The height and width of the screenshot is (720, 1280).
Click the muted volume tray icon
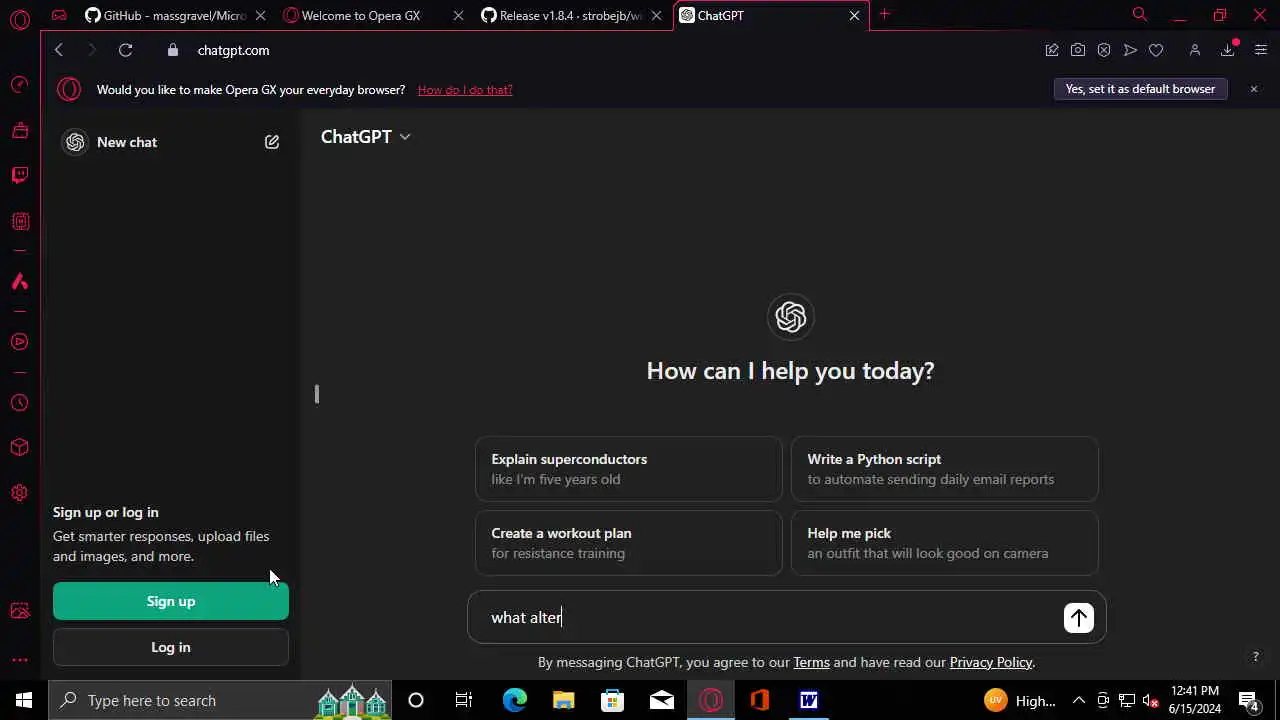[x=1151, y=700]
